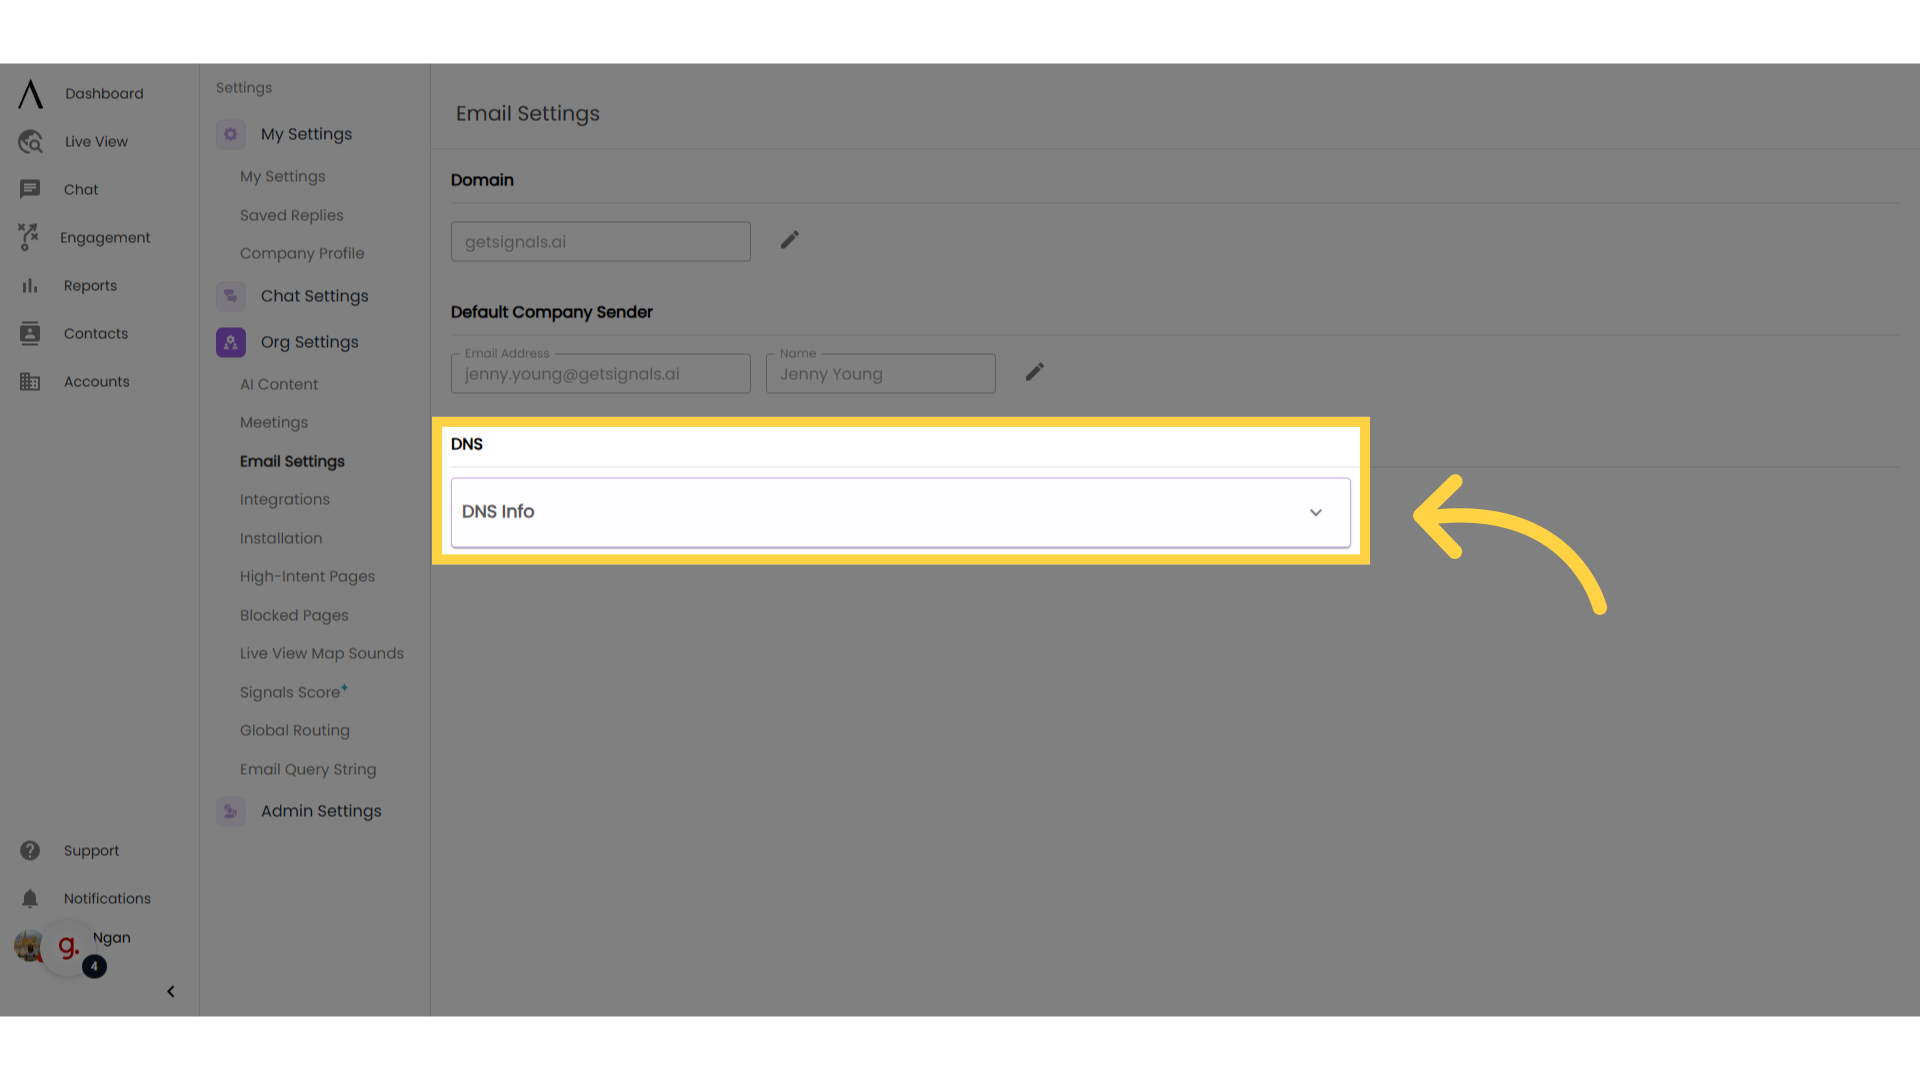Click the Dashboard navigation icon
The image size is (1920, 1080).
pyautogui.click(x=30, y=92)
